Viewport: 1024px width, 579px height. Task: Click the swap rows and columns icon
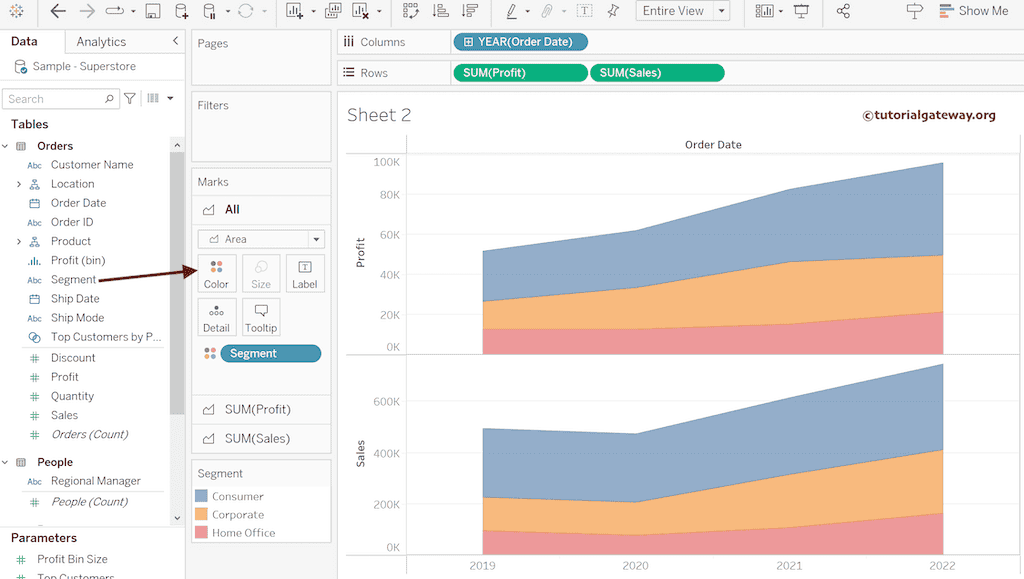coord(410,11)
